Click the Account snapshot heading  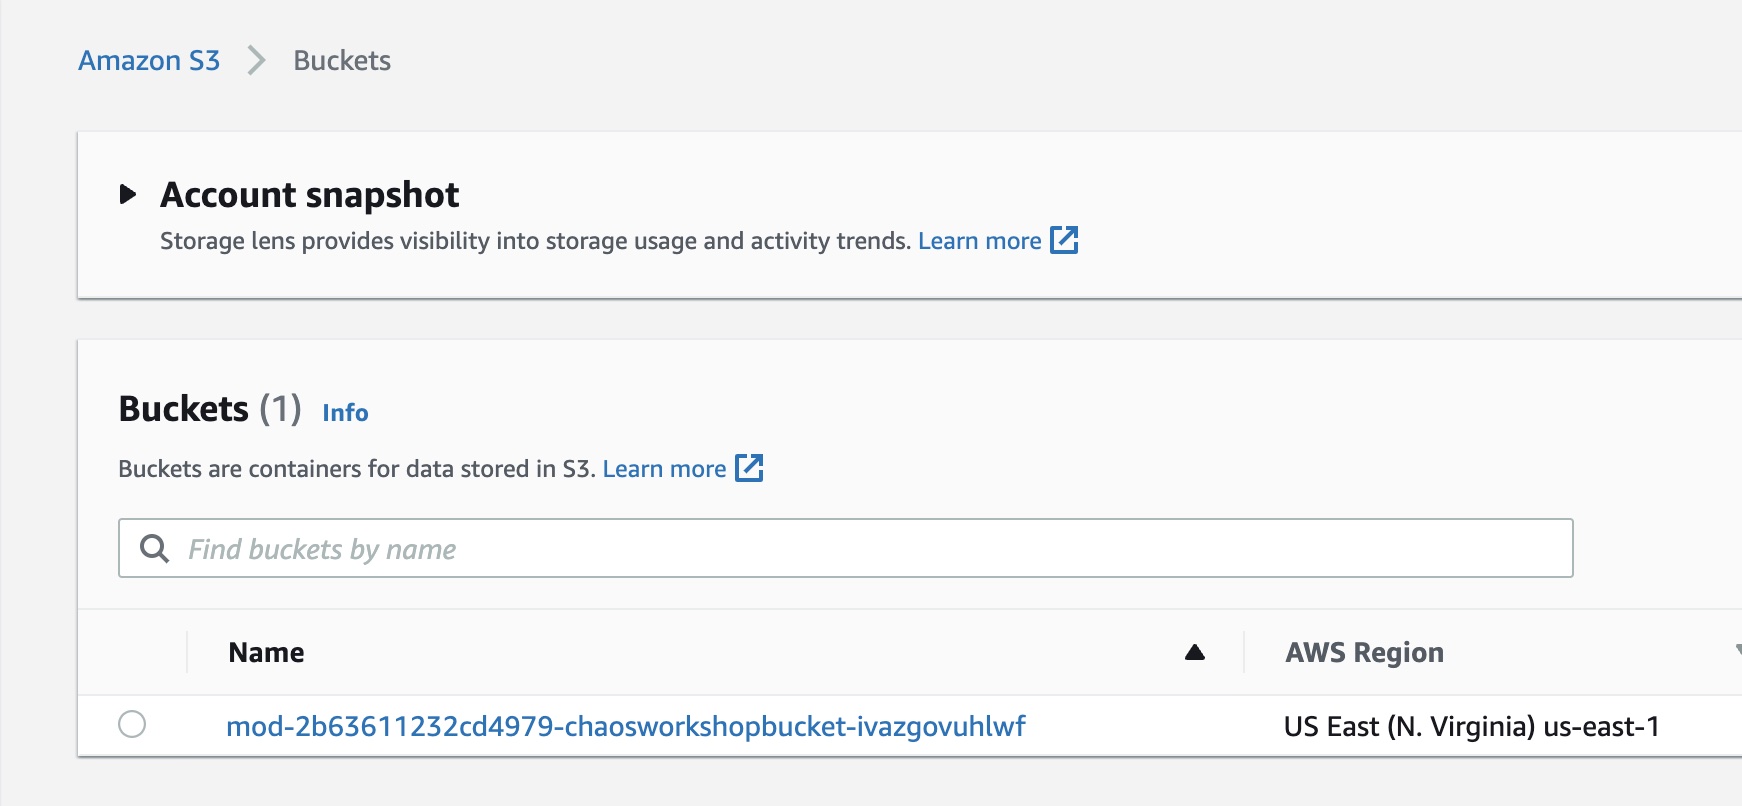point(309,194)
